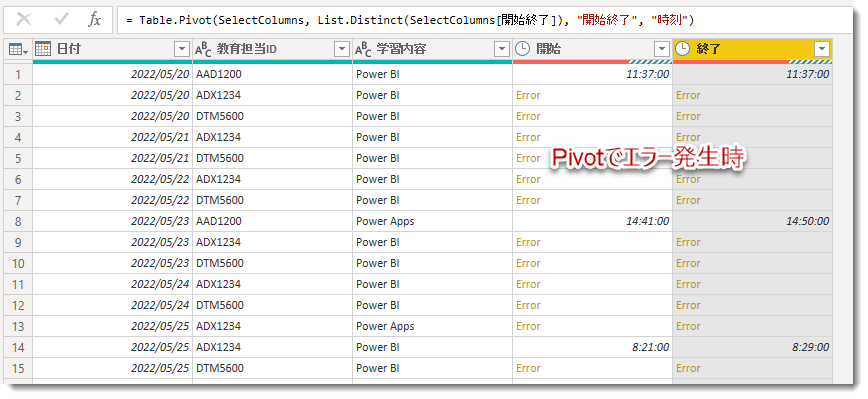Click the ABC type icon of 教育担当ID
This screenshot has height=399, width=868.
(x=203, y=50)
